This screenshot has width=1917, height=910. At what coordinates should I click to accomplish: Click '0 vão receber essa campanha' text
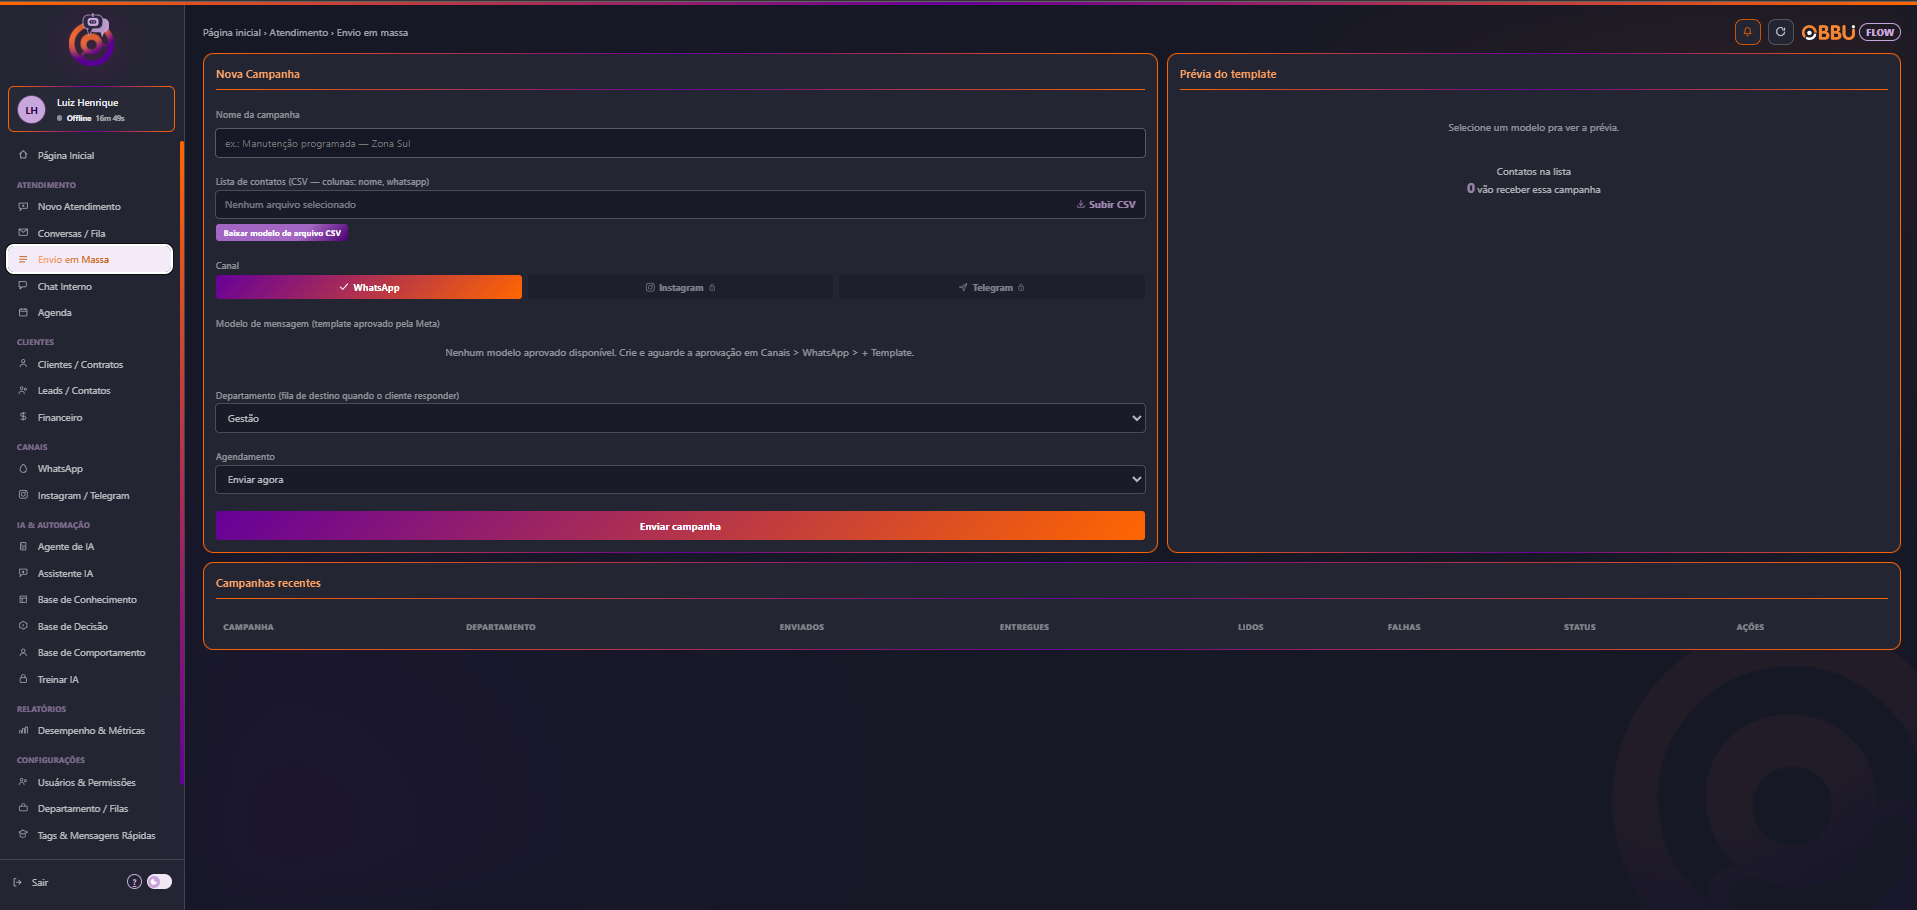1533,189
